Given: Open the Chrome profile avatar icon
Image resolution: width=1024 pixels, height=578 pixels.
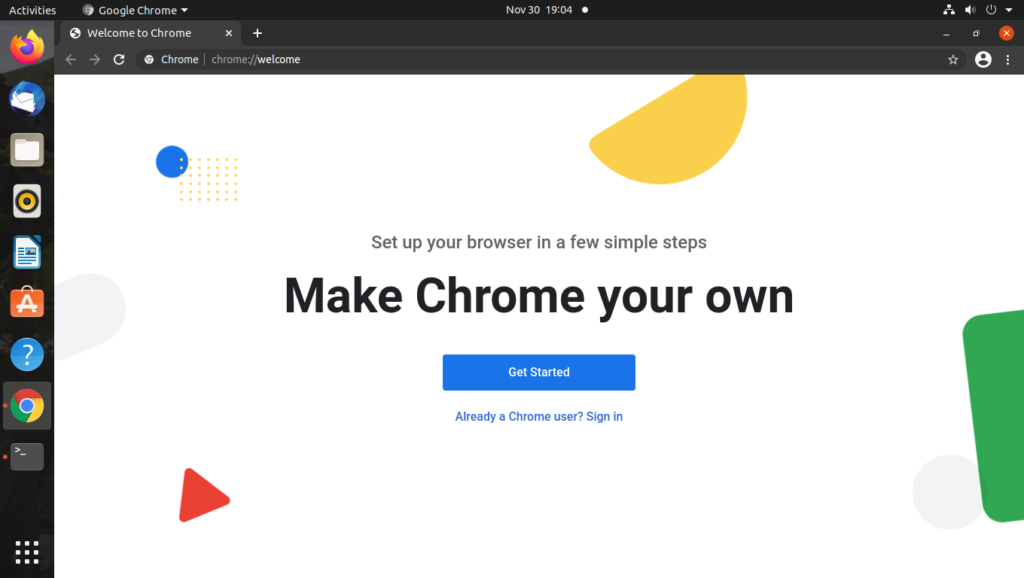Looking at the screenshot, I should tap(983, 60).
